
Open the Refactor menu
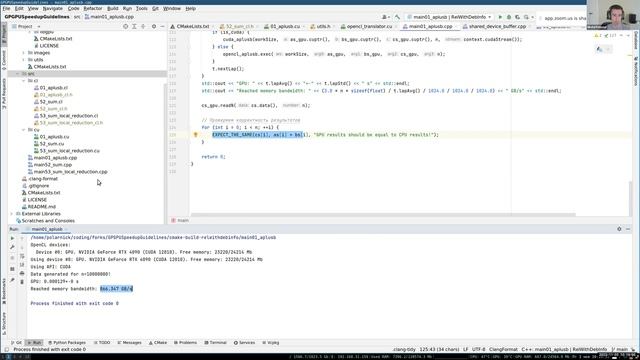point(93,9)
